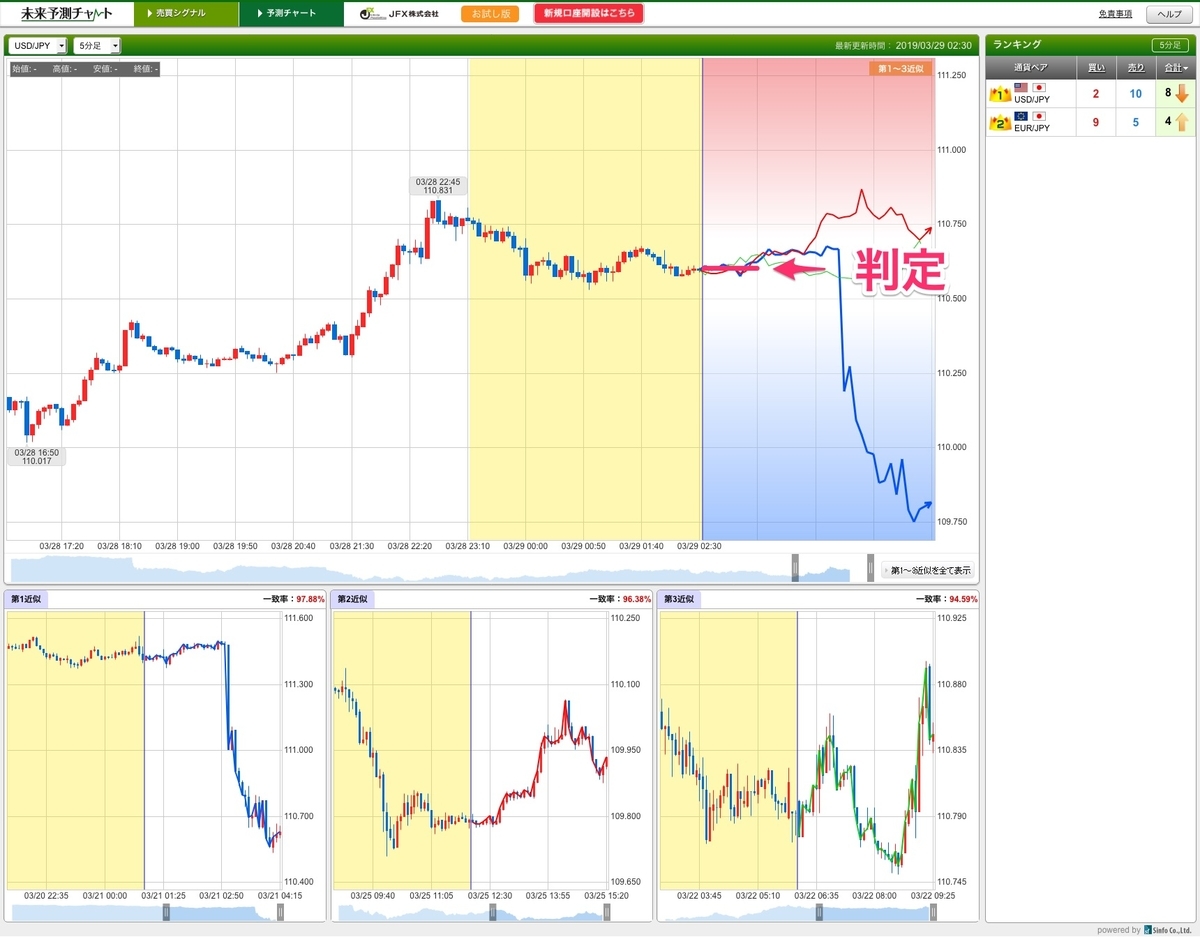Switch to the 予測チャート tab
This screenshot has width=1200, height=937.
click(291, 14)
